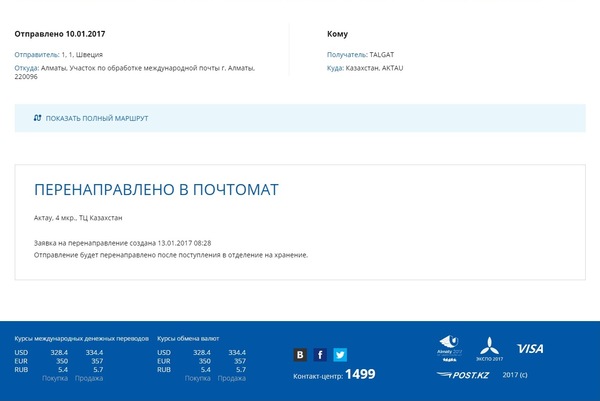Open the Twitter page icon

click(x=340, y=354)
